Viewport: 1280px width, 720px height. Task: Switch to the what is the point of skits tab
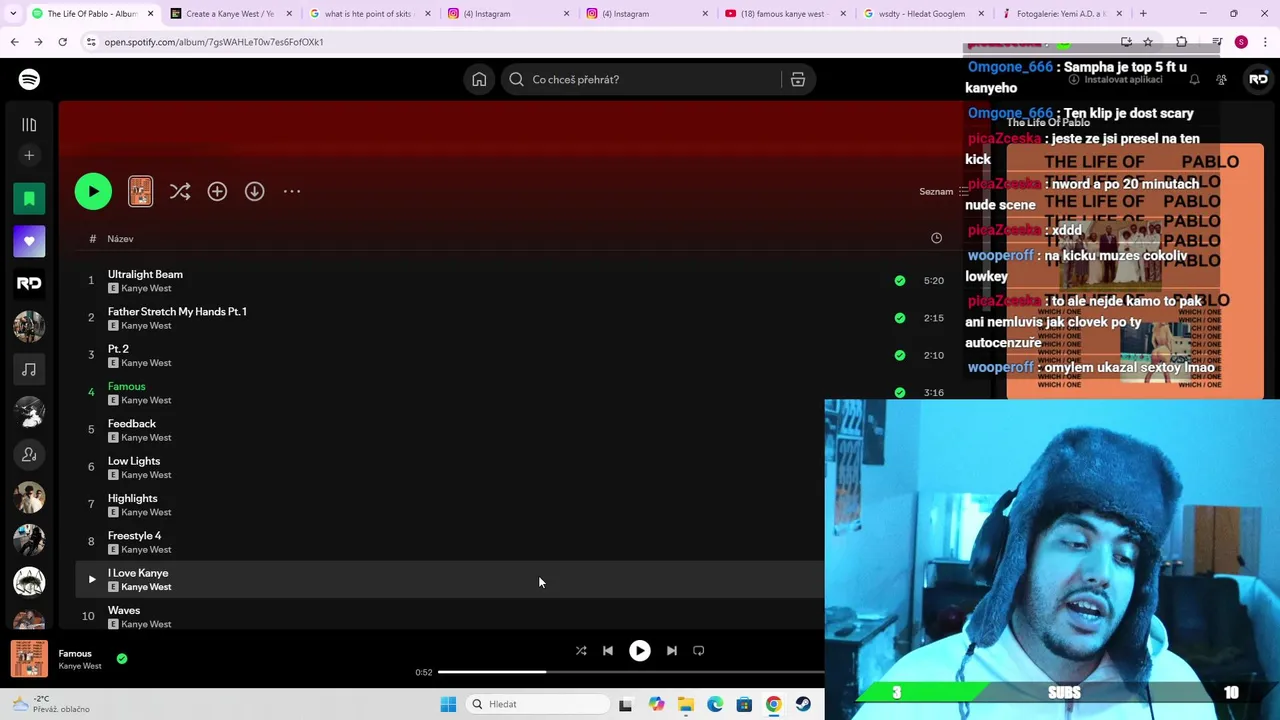[370, 14]
